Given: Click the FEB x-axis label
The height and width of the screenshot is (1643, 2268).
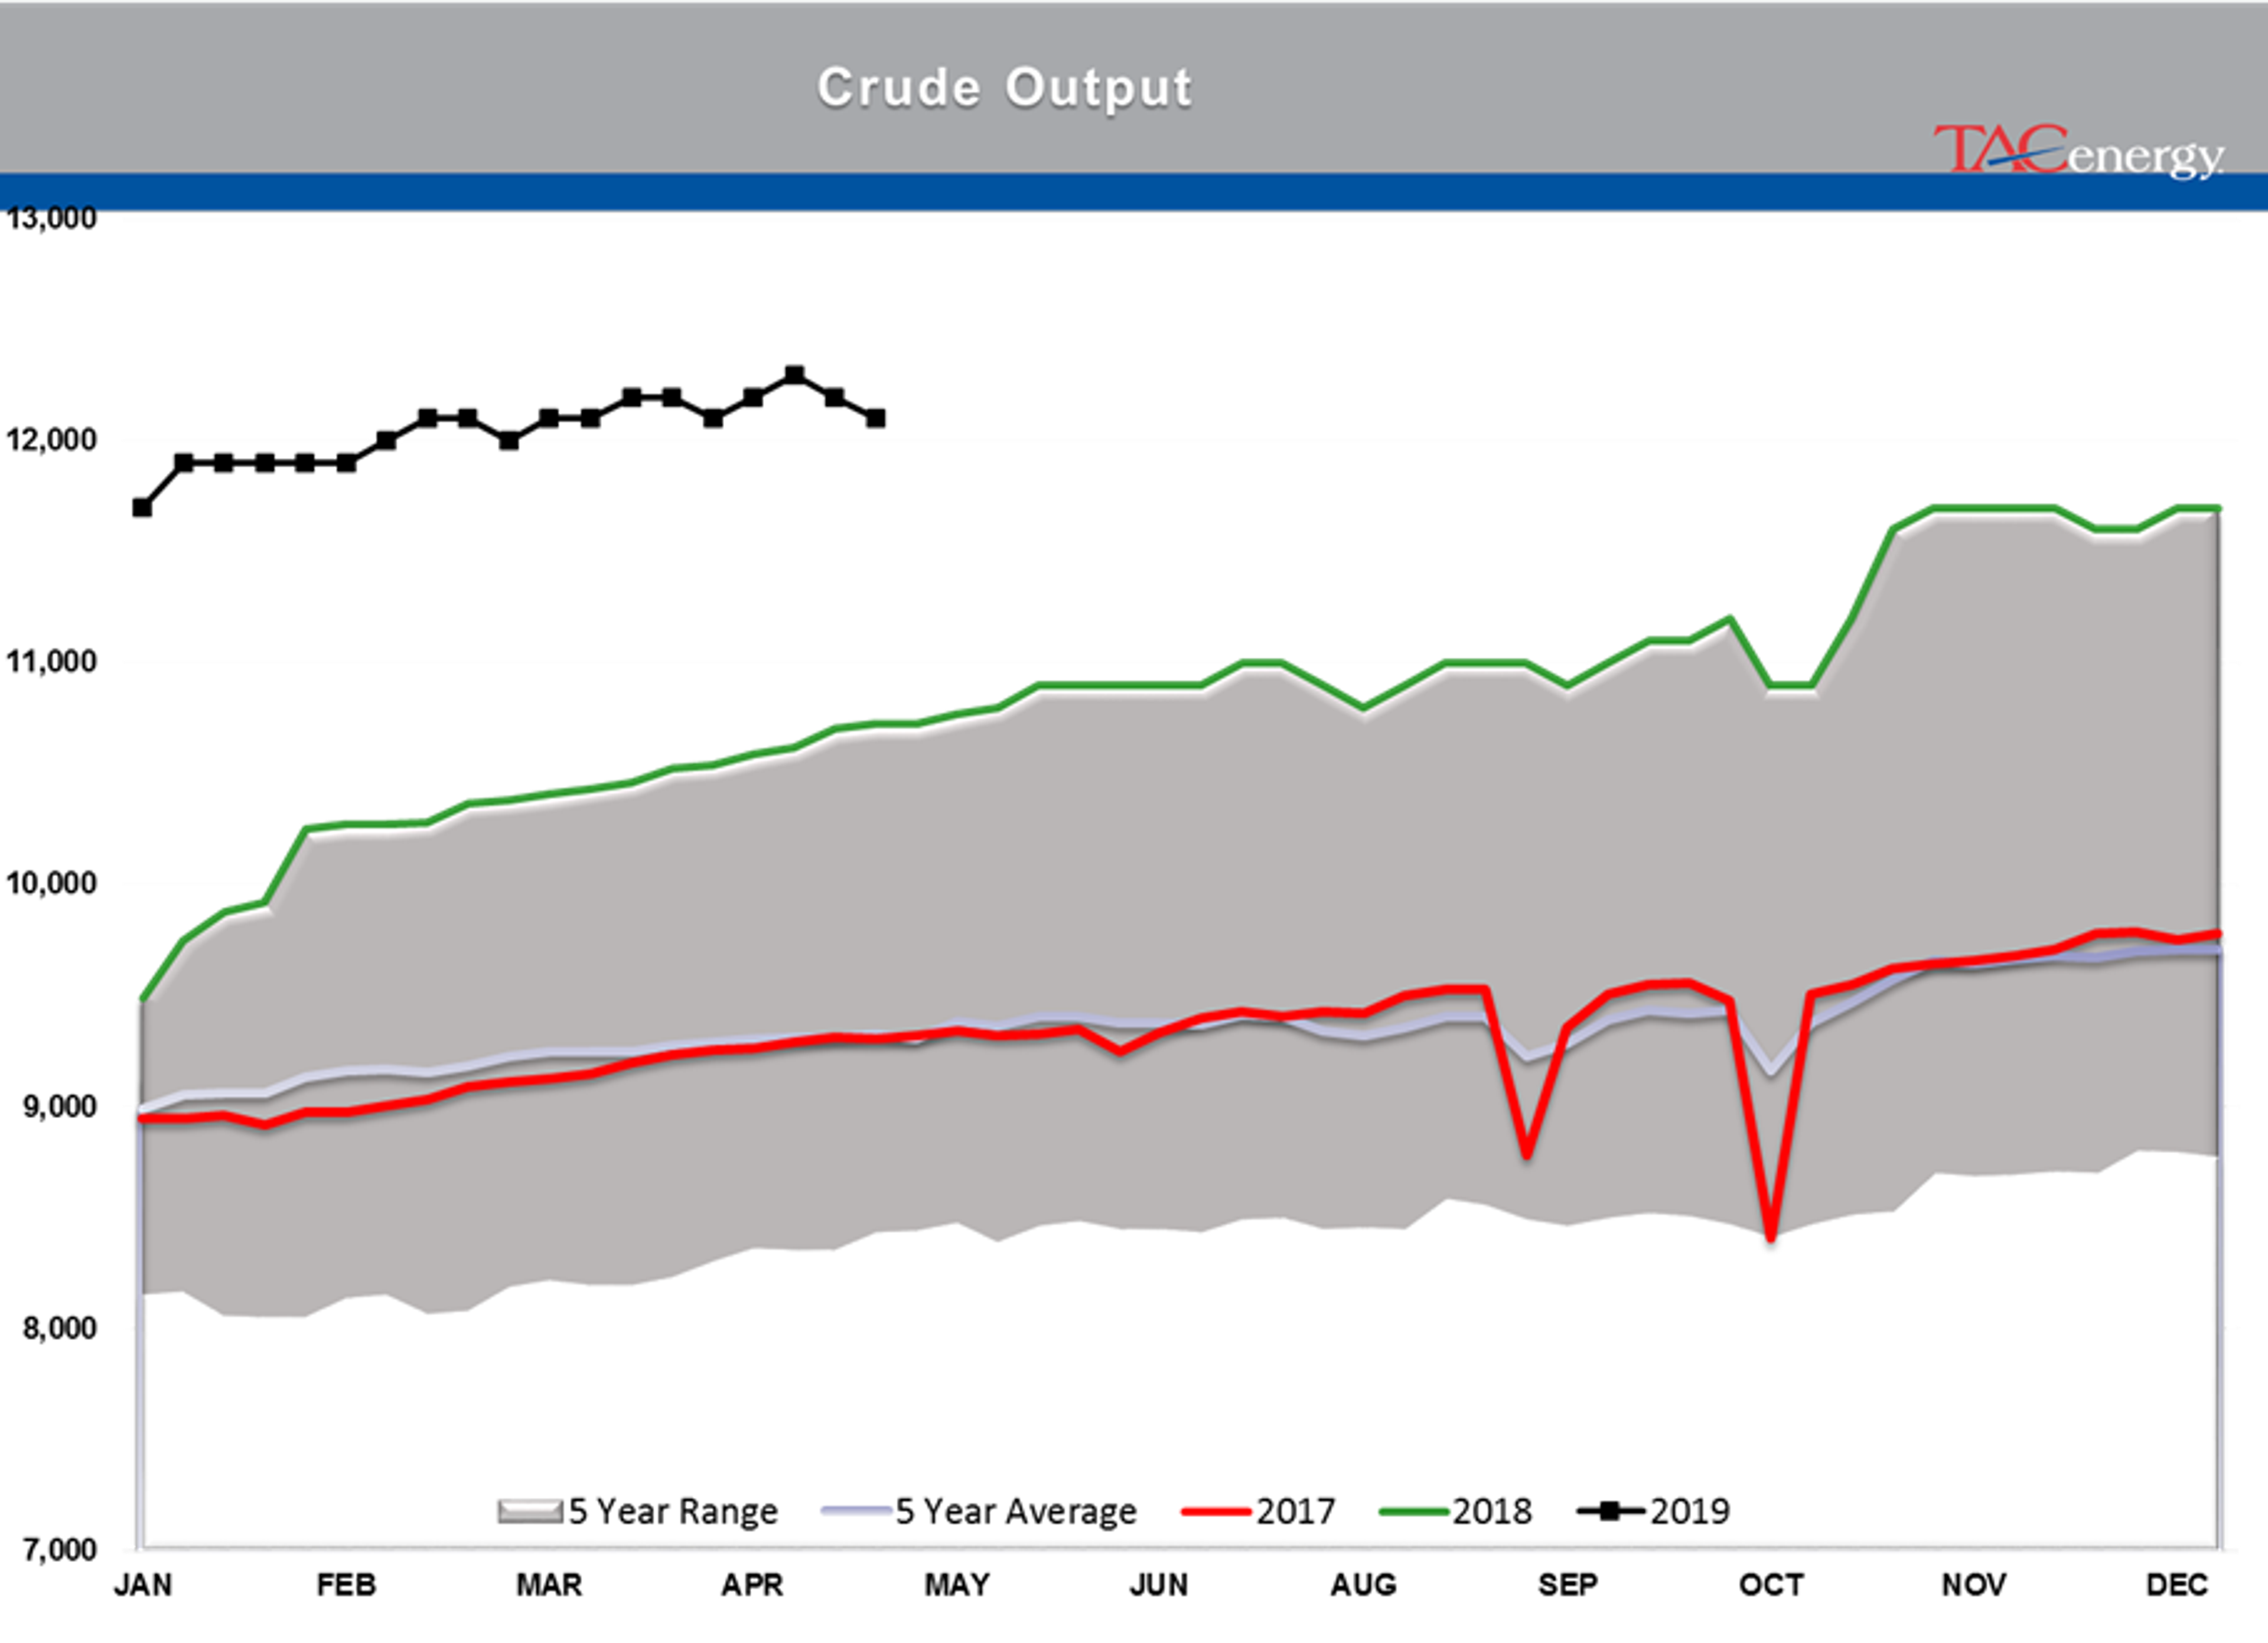Looking at the screenshot, I should pos(346,1585).
